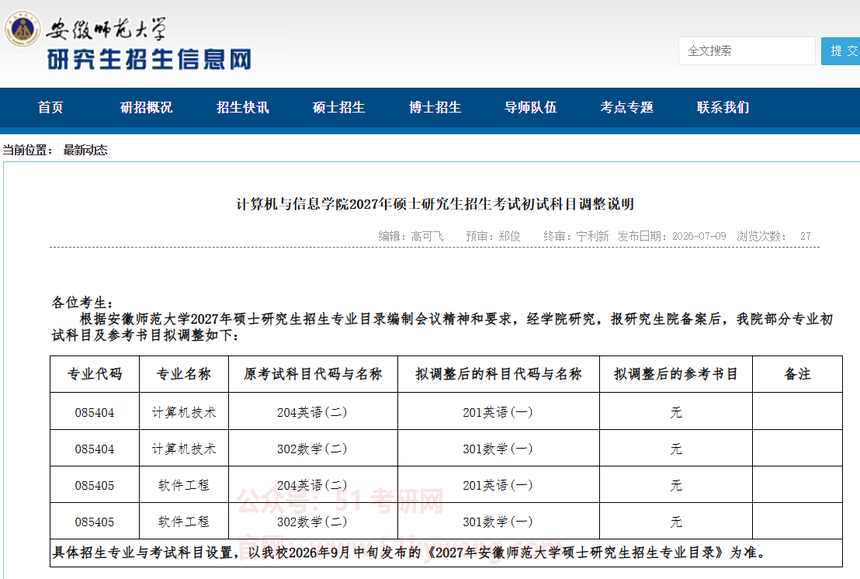Click the 研究生招生信息网 site title
Screen dimensions: 860x579
point(149,59)
